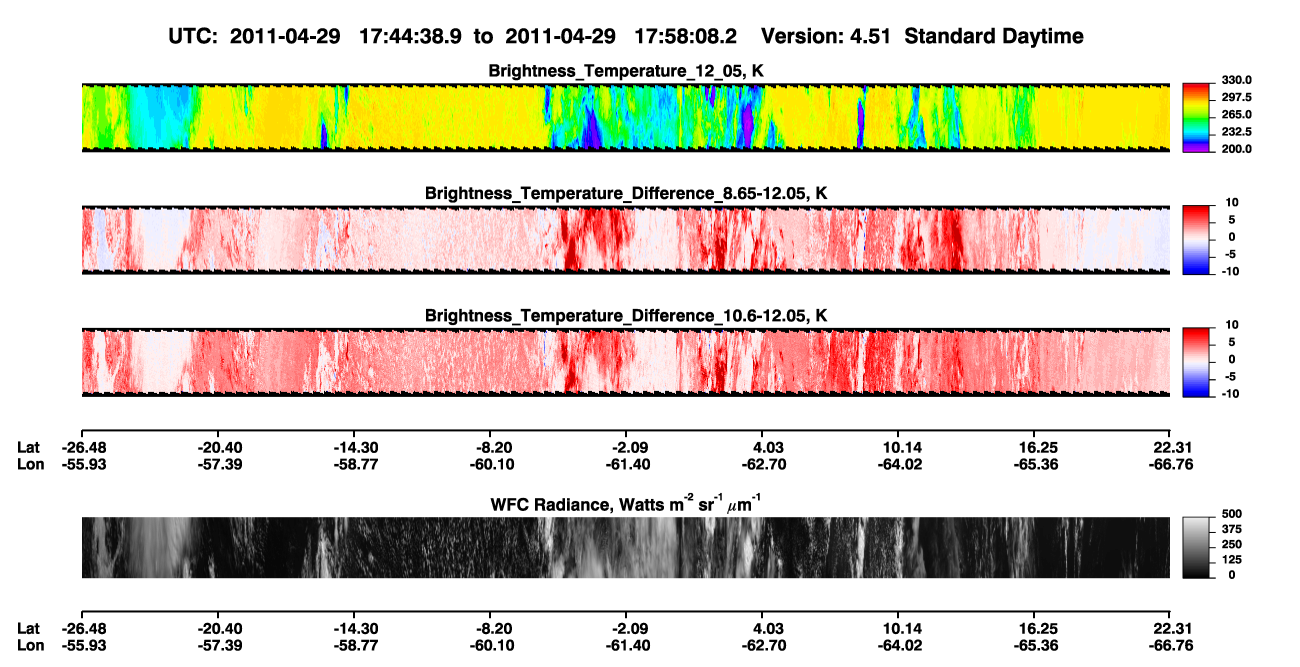
Task: Click the grayscale WFC radiance image strip
Action: [625, 548]
